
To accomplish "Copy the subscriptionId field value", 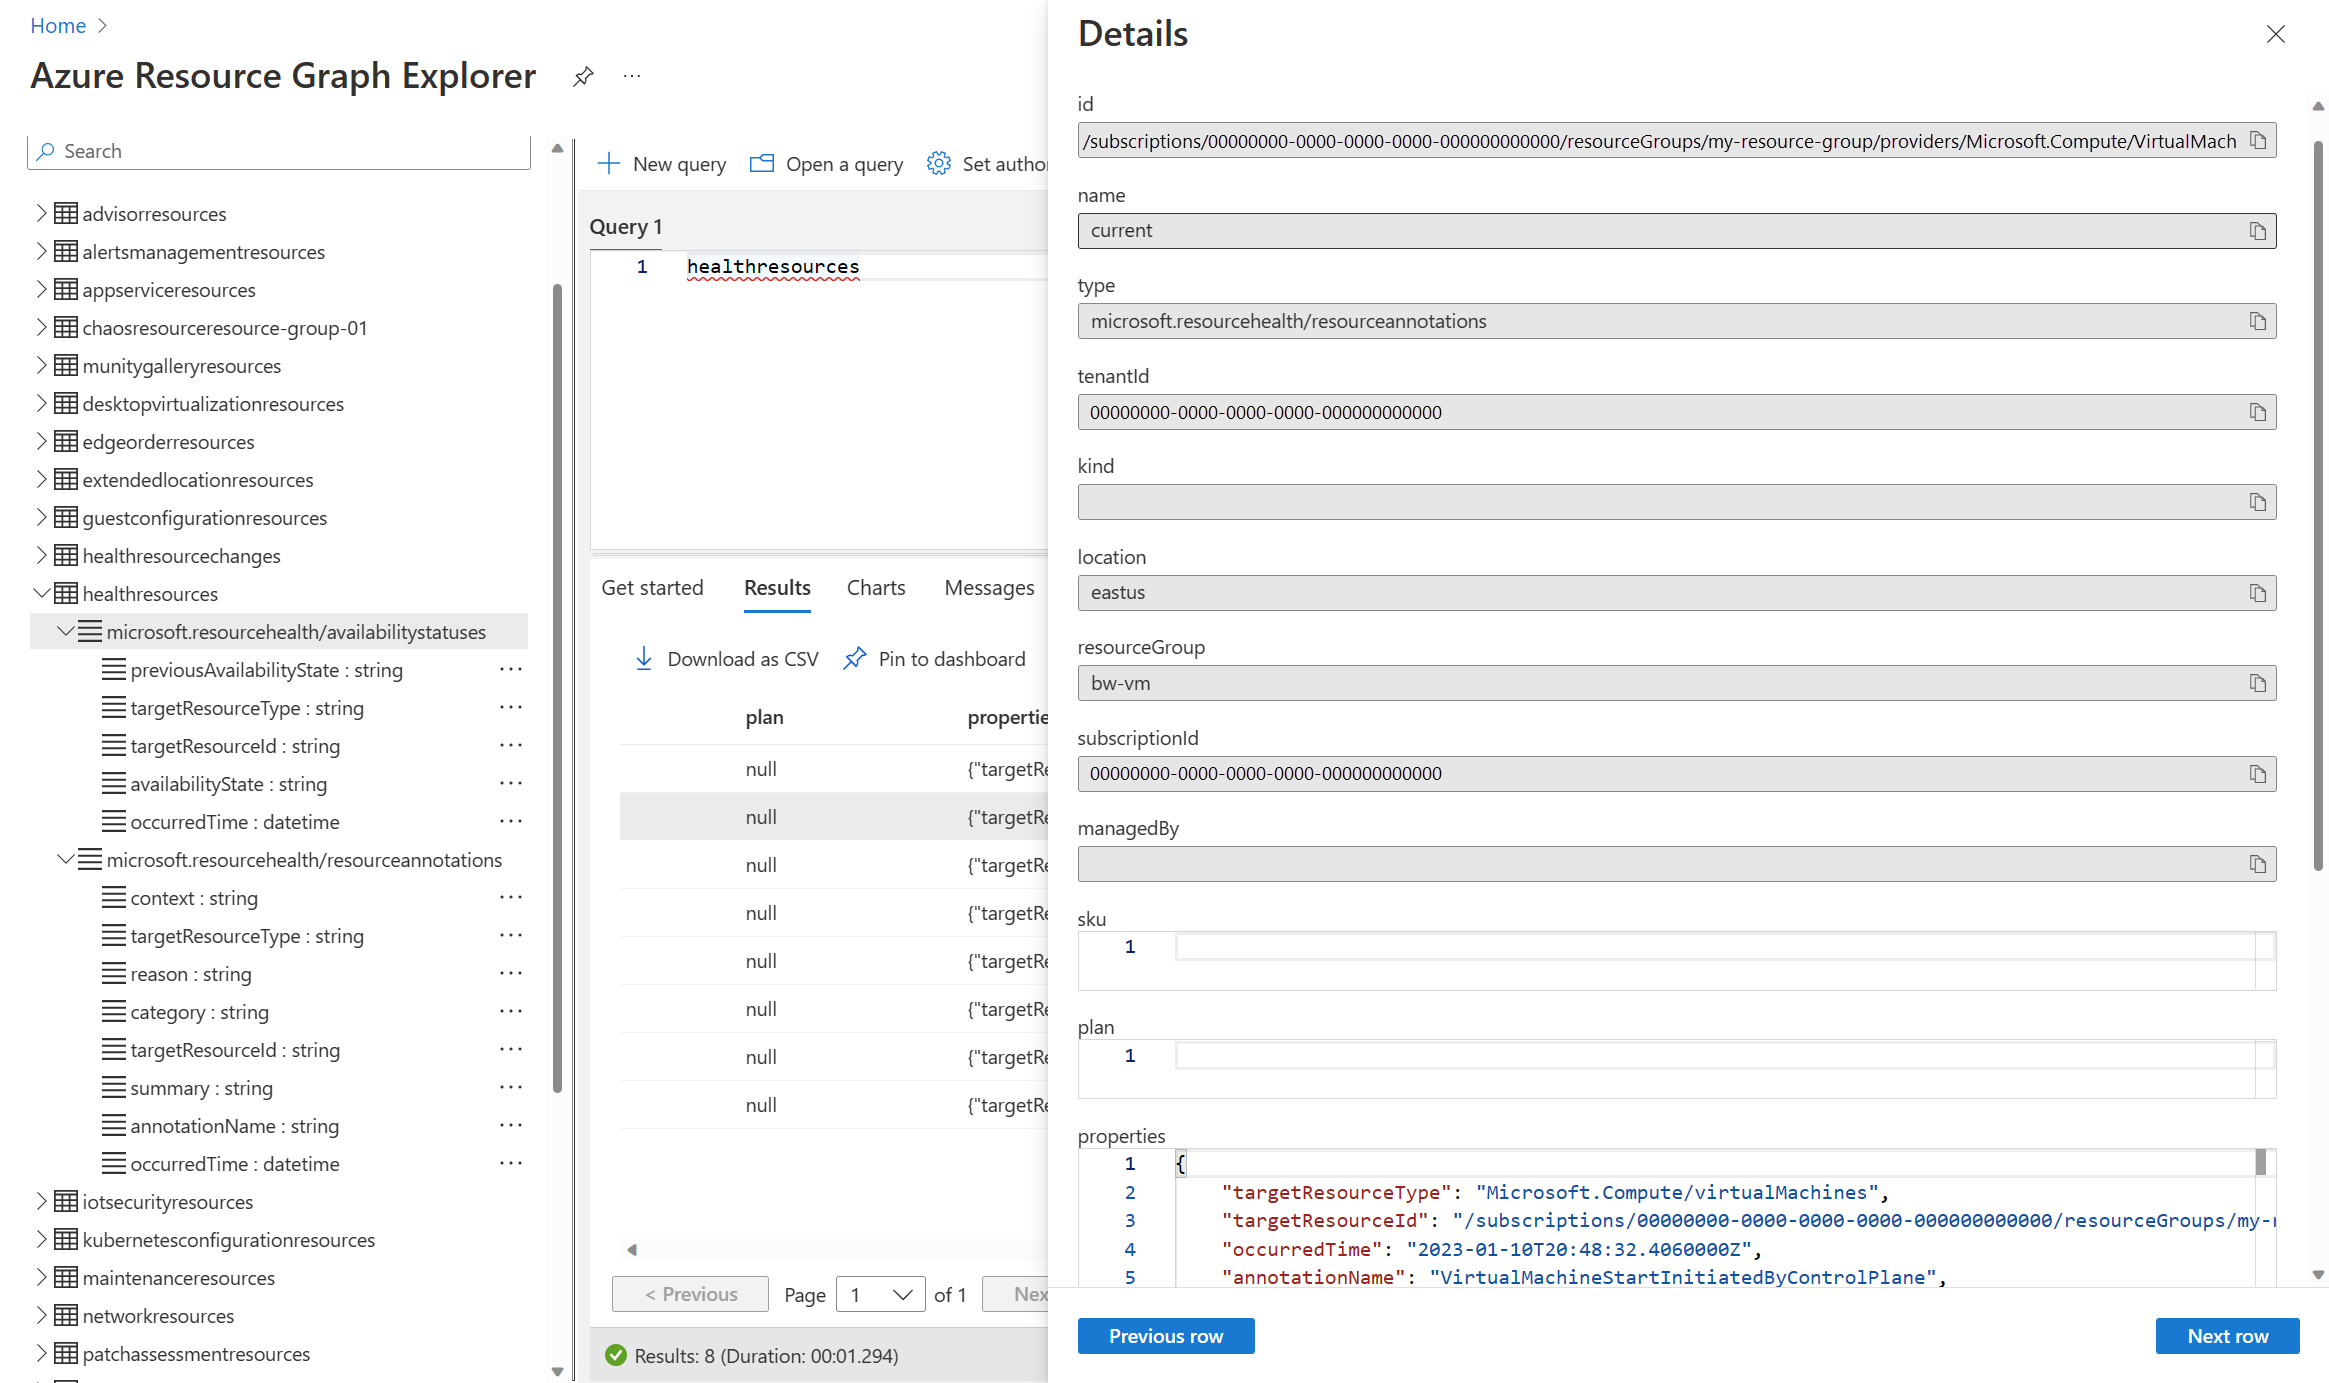I will pyautogui.click(x=2257, y=774).
